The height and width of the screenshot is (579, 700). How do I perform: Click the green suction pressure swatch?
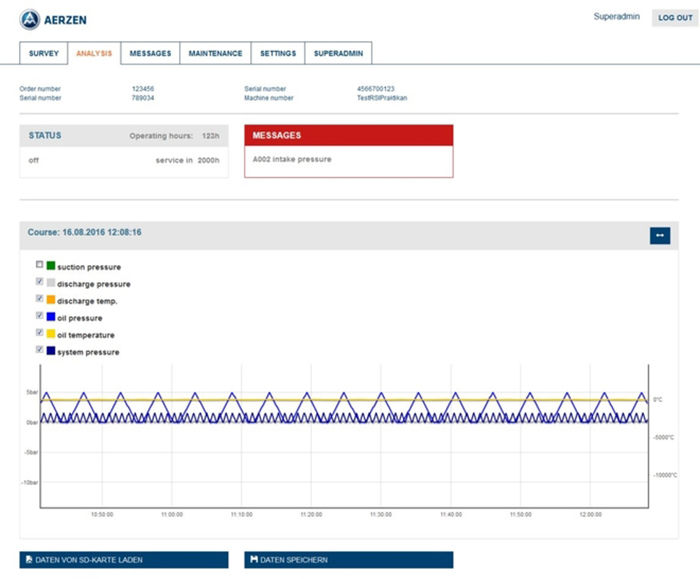pyautogui.click(x=51, y=266)
